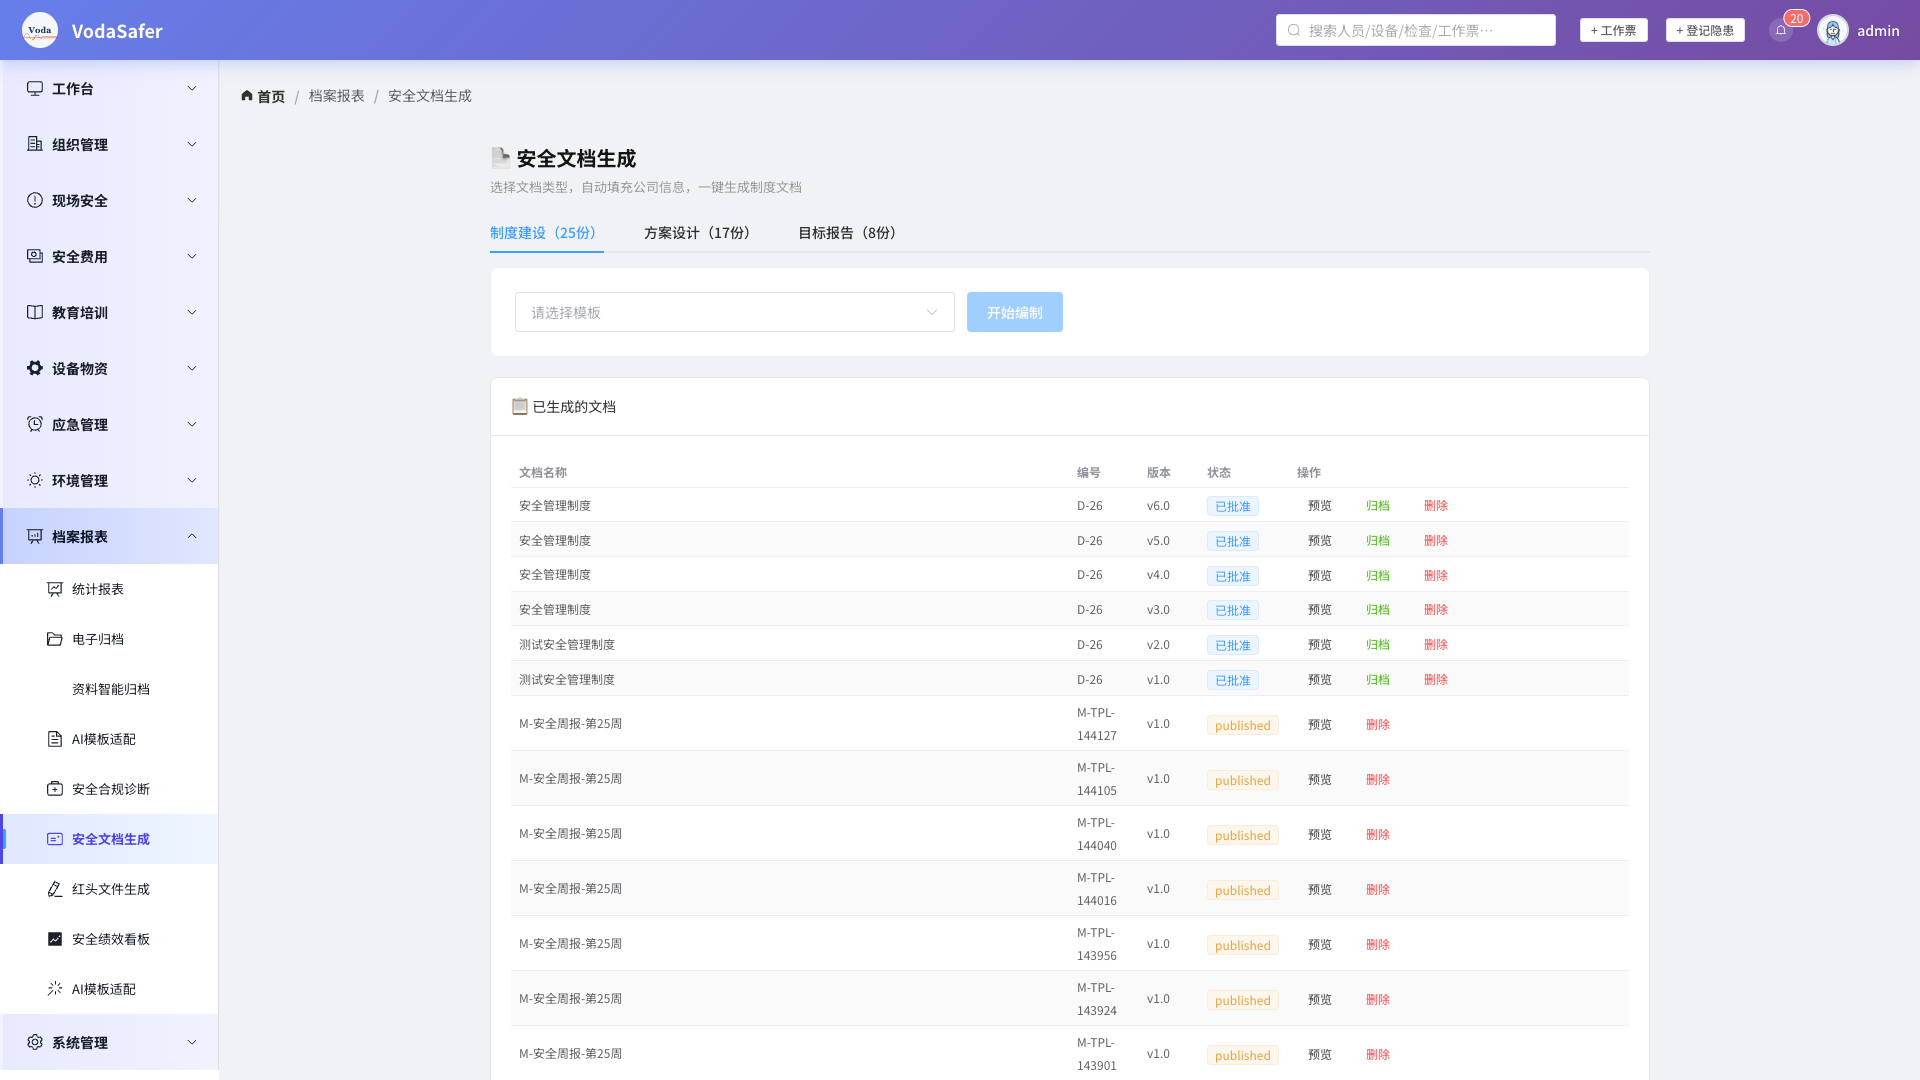The image size is (1920, 1080).
Task: Click the admin avatar icon
Action: click(1833, 30)
